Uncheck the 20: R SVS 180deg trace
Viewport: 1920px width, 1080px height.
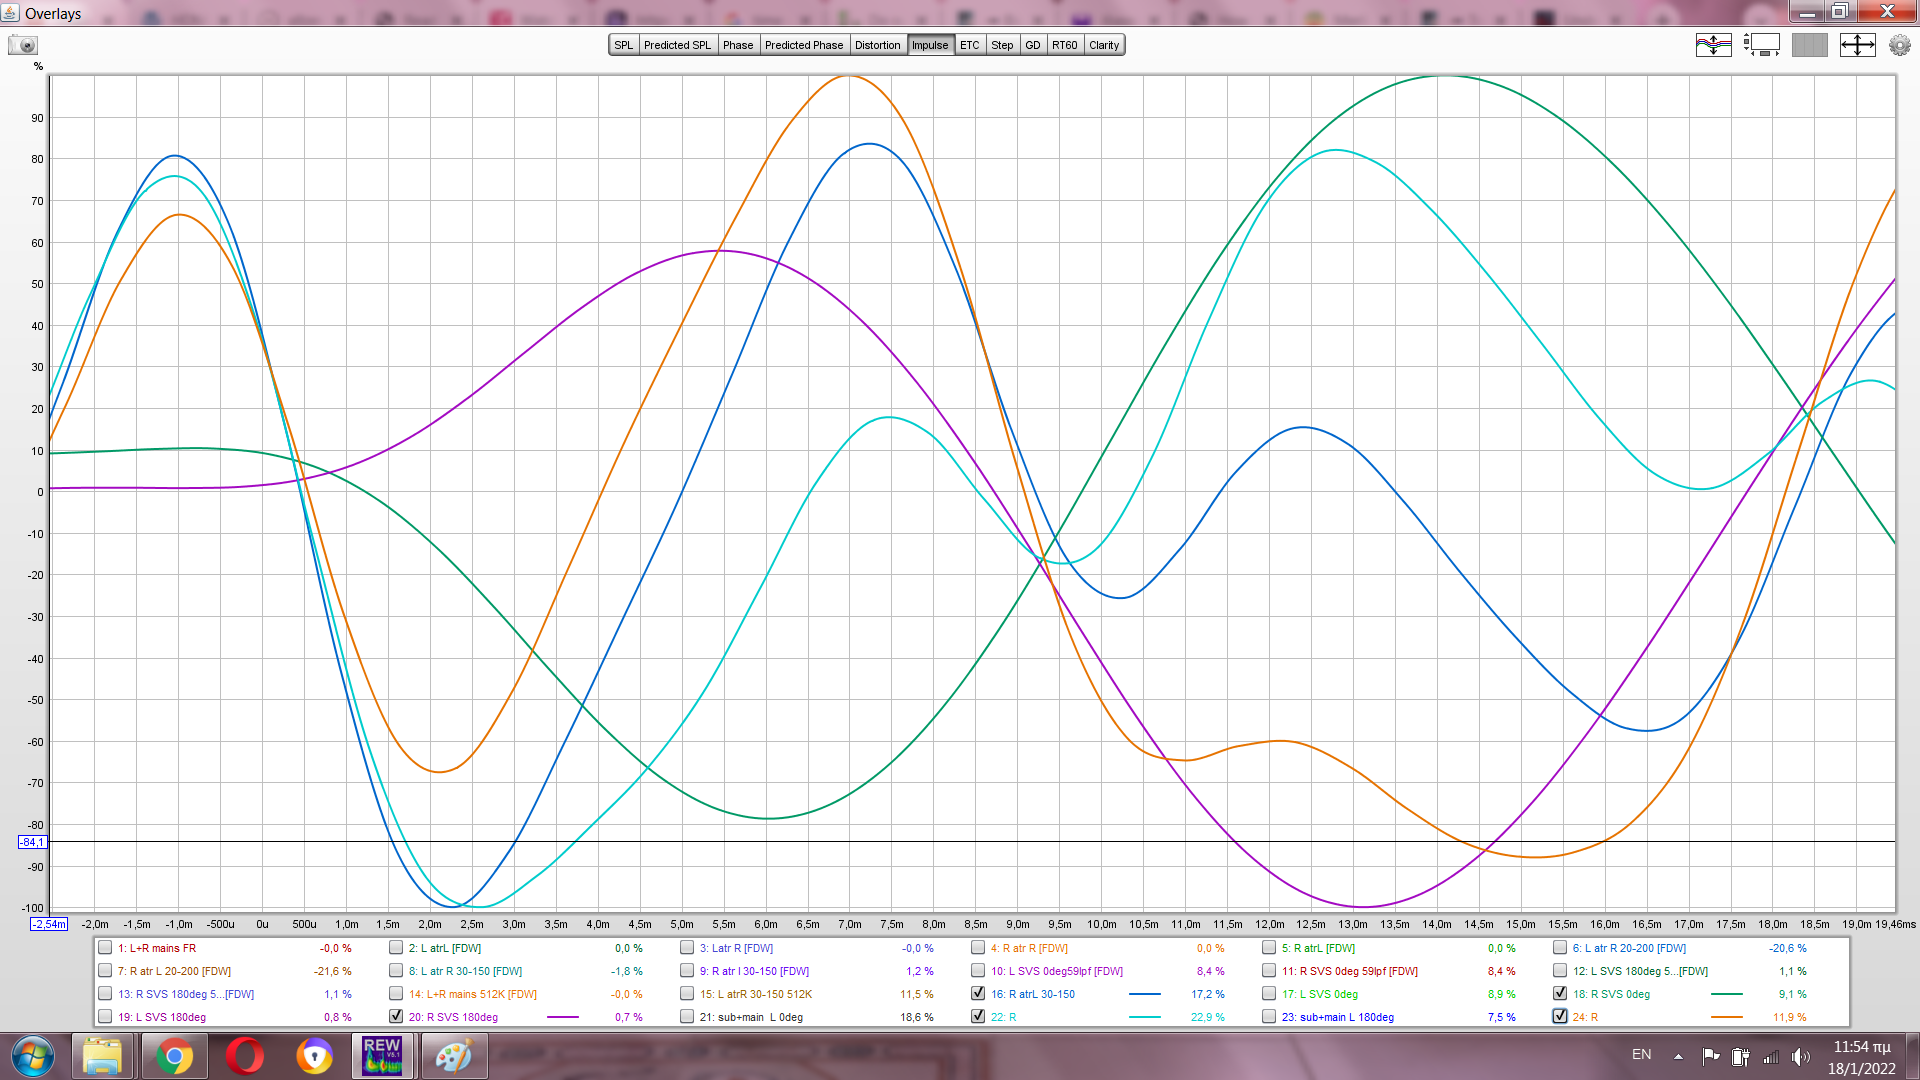[x=396, y=1017]
